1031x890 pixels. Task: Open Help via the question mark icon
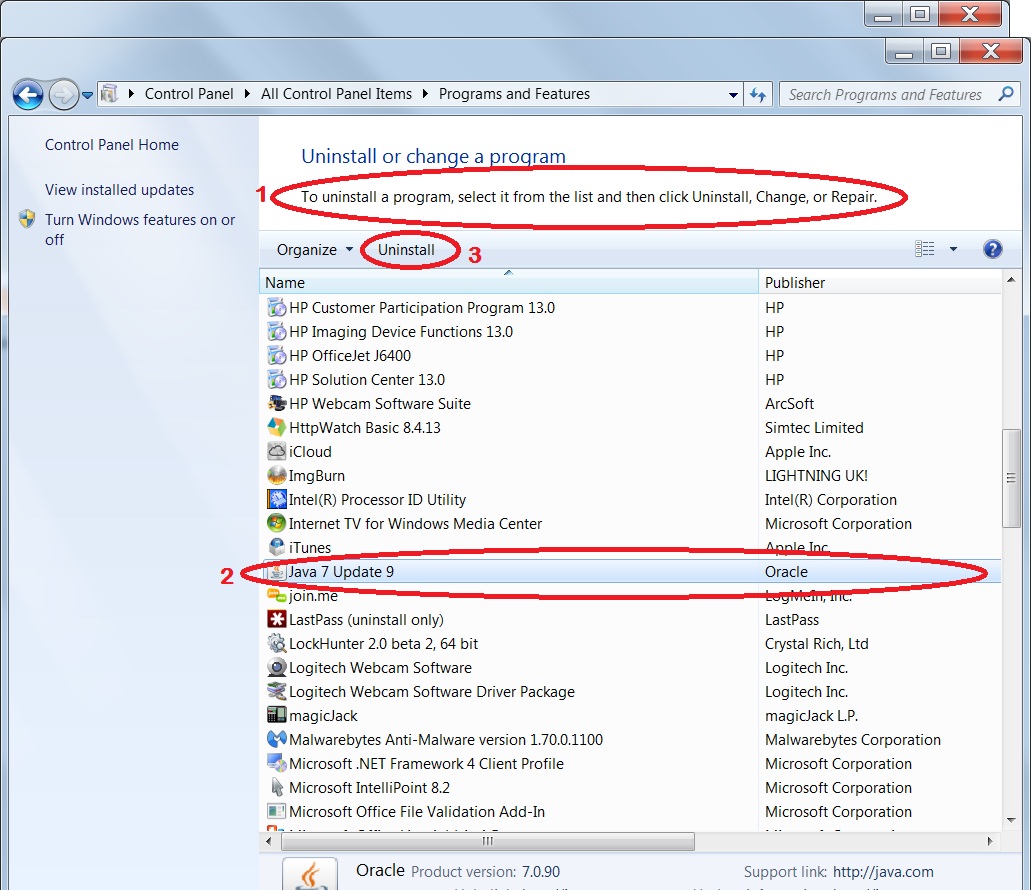(x=992, y=248)
